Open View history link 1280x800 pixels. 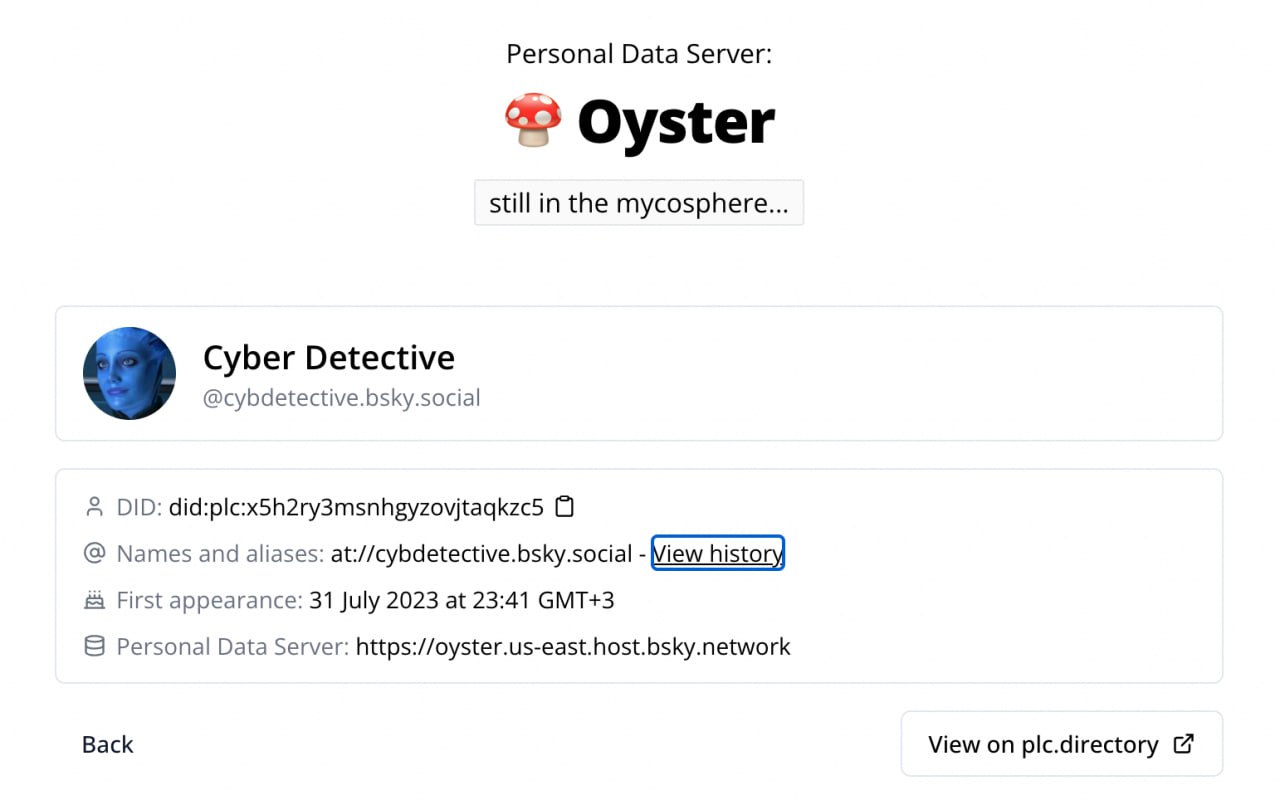(718, 553)
